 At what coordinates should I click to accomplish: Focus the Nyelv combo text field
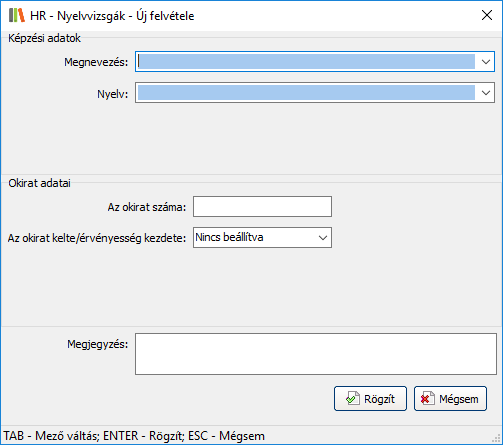[x=306, y=93]
